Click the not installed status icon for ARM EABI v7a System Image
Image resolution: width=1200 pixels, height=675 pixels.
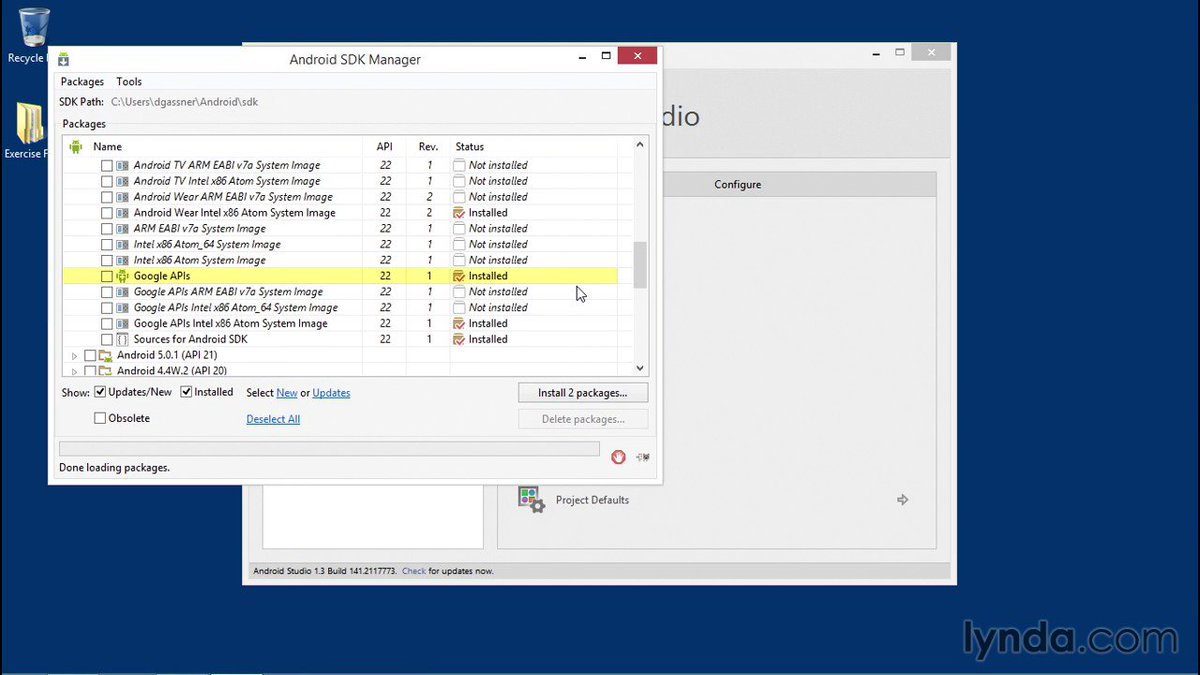point(459,229)
